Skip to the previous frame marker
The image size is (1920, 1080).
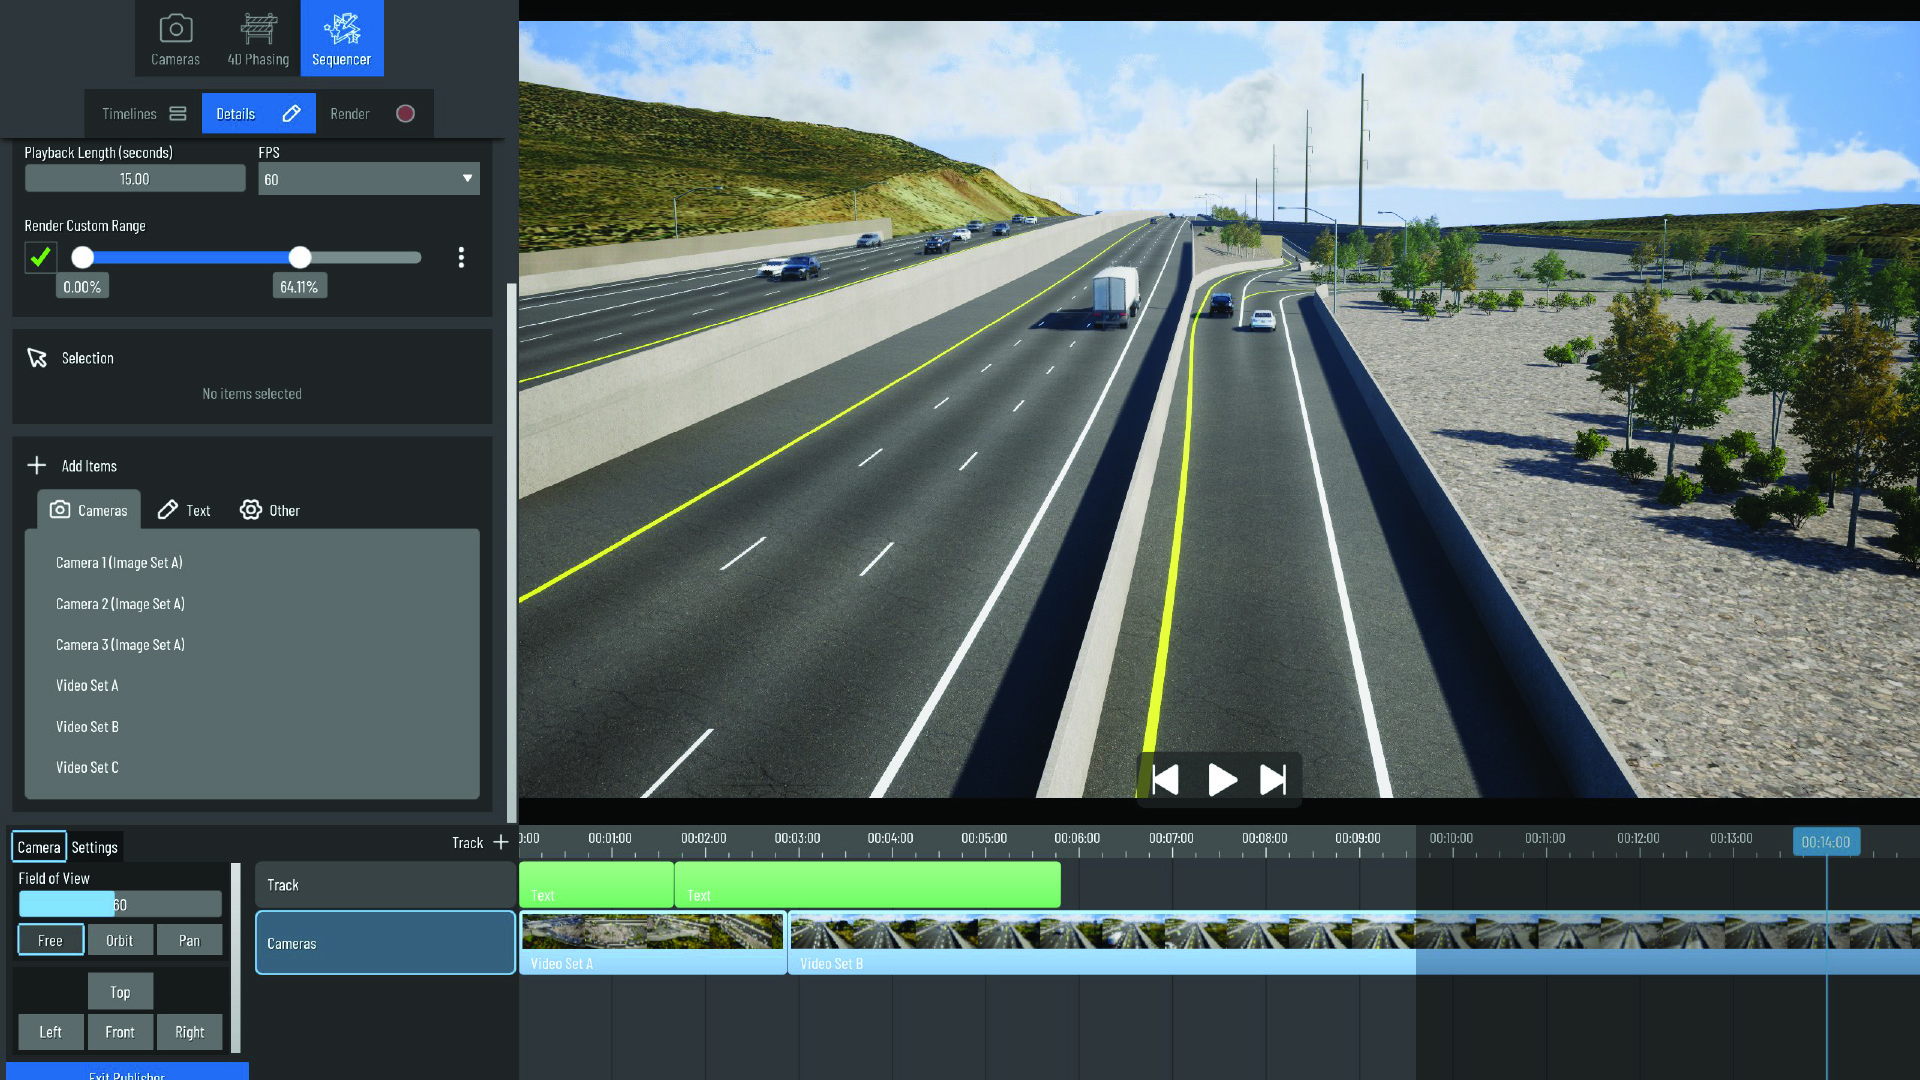pyautogui.click(x=1166, y=780)
